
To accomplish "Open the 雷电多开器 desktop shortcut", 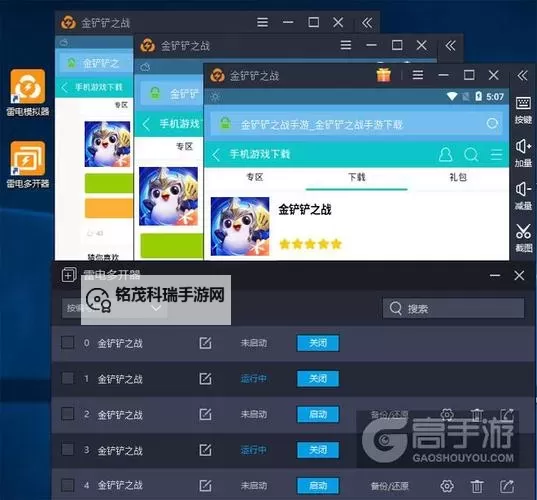I will (x=28, y=164).
